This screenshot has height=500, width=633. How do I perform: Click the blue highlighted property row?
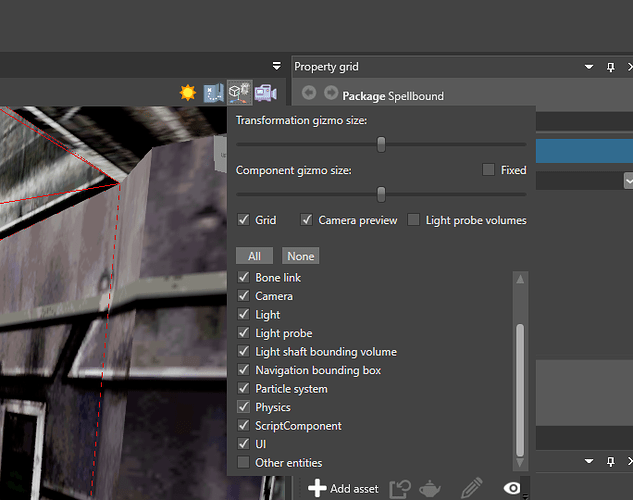coord(584,150)
